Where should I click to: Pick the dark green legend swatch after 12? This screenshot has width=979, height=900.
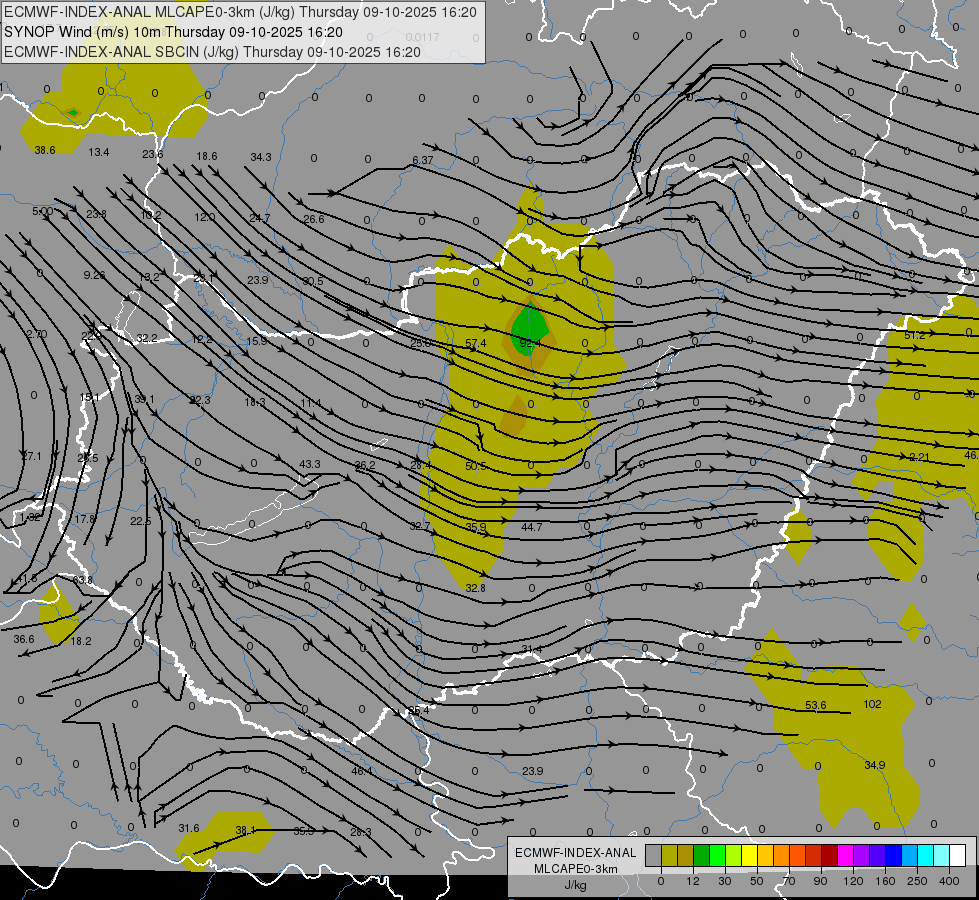click(701, 855)
